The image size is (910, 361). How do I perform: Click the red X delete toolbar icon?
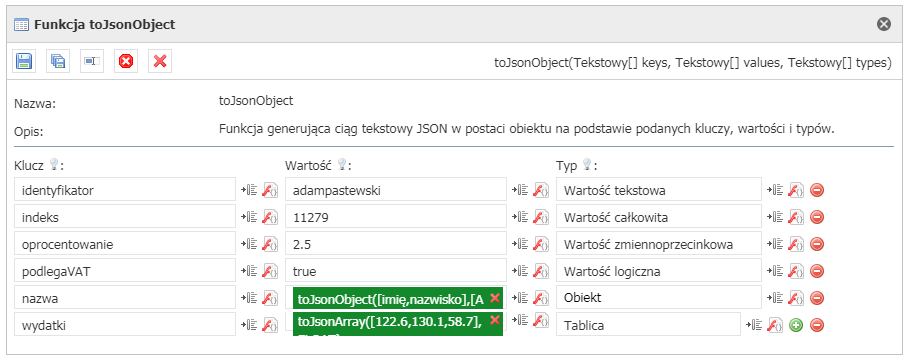pyautogui.click(x=160, y=61)
